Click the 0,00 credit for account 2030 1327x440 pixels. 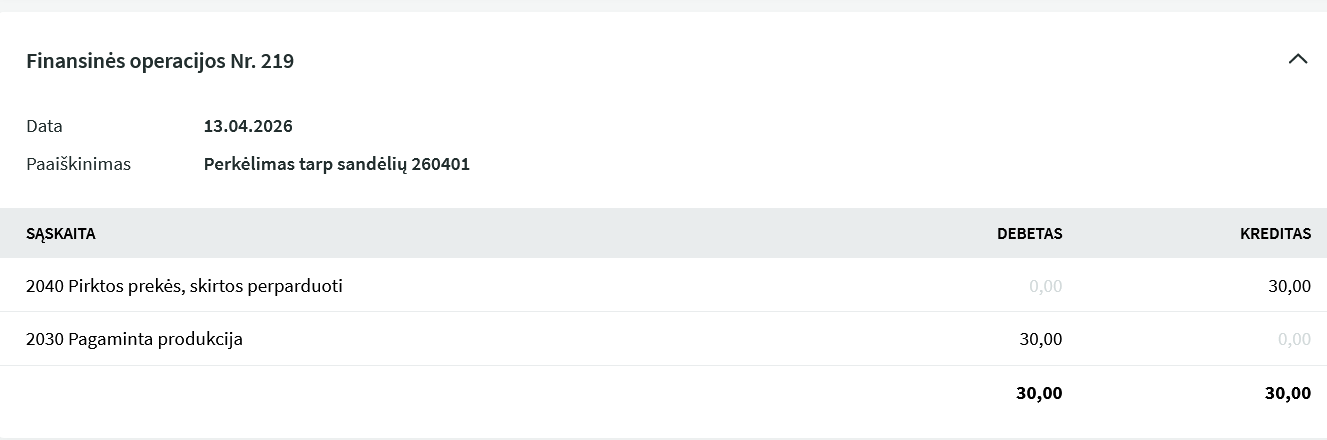tap(1294, 339)
